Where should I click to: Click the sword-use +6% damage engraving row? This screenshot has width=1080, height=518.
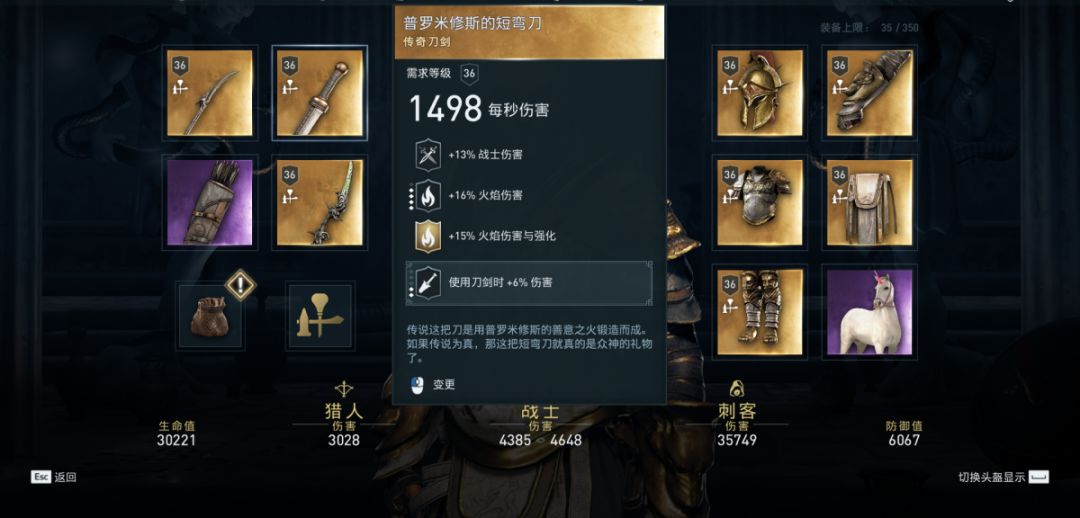[x=529, y=282]
